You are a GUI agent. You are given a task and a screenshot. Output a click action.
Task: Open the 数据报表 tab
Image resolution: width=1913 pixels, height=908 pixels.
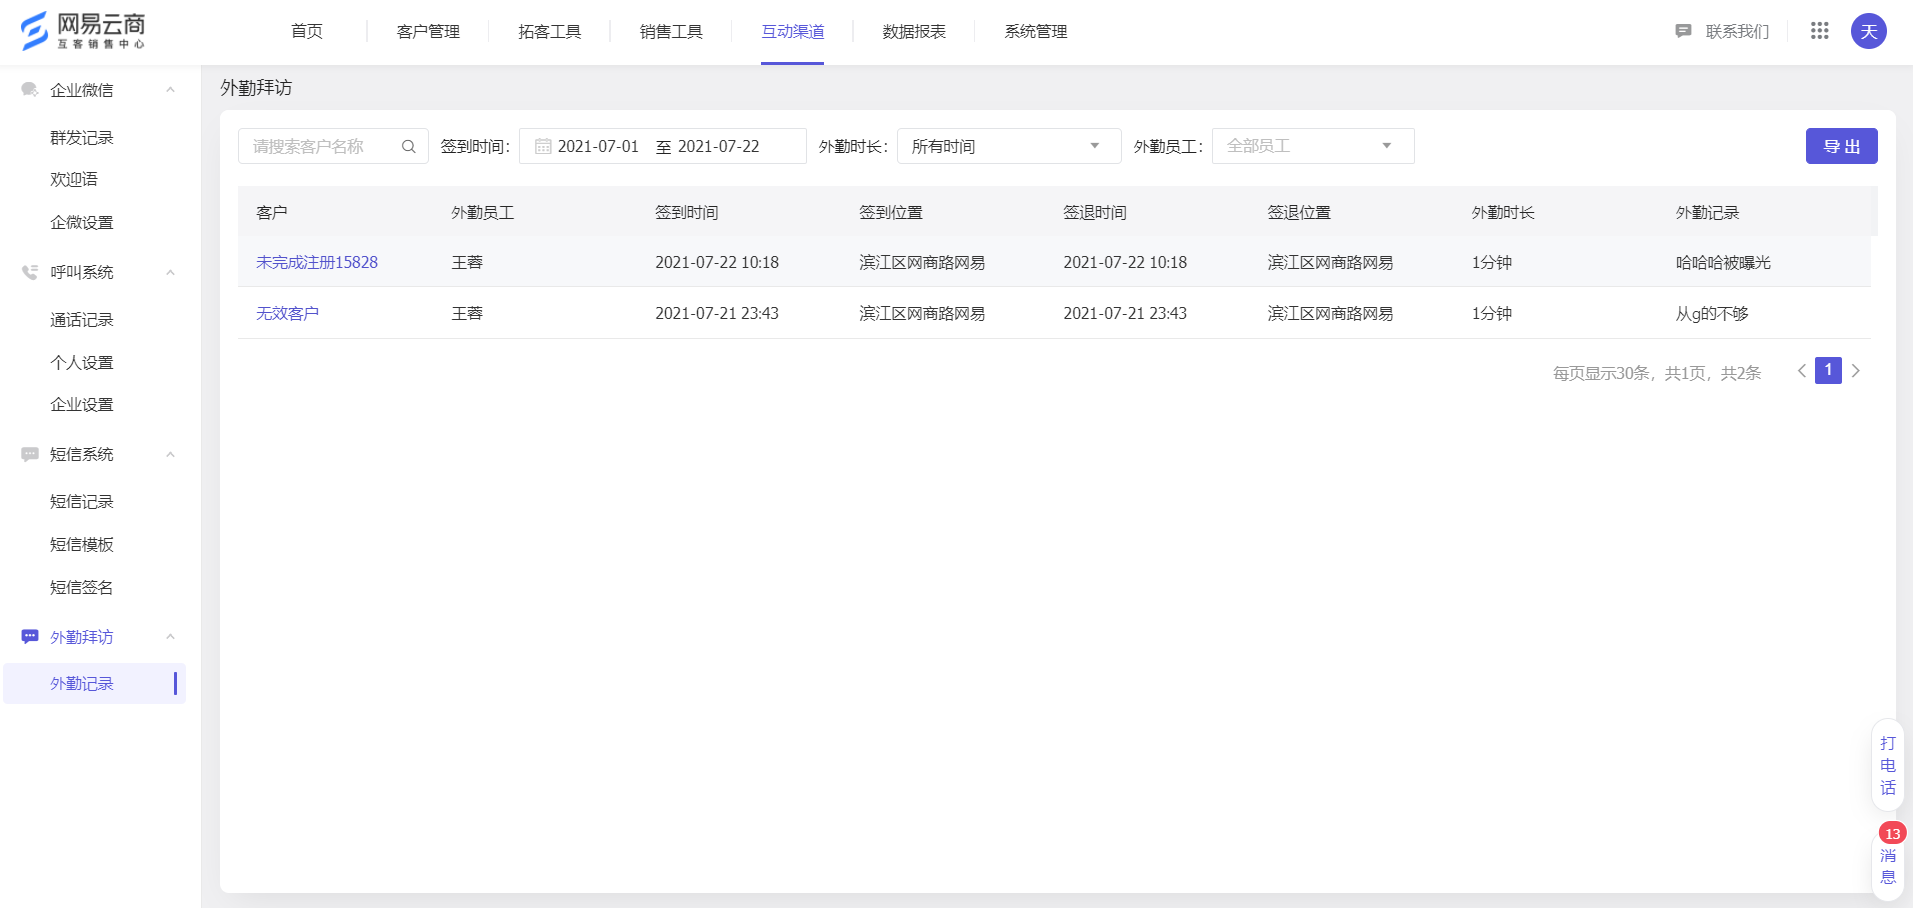pyautogui.click(x=914, y=31)
